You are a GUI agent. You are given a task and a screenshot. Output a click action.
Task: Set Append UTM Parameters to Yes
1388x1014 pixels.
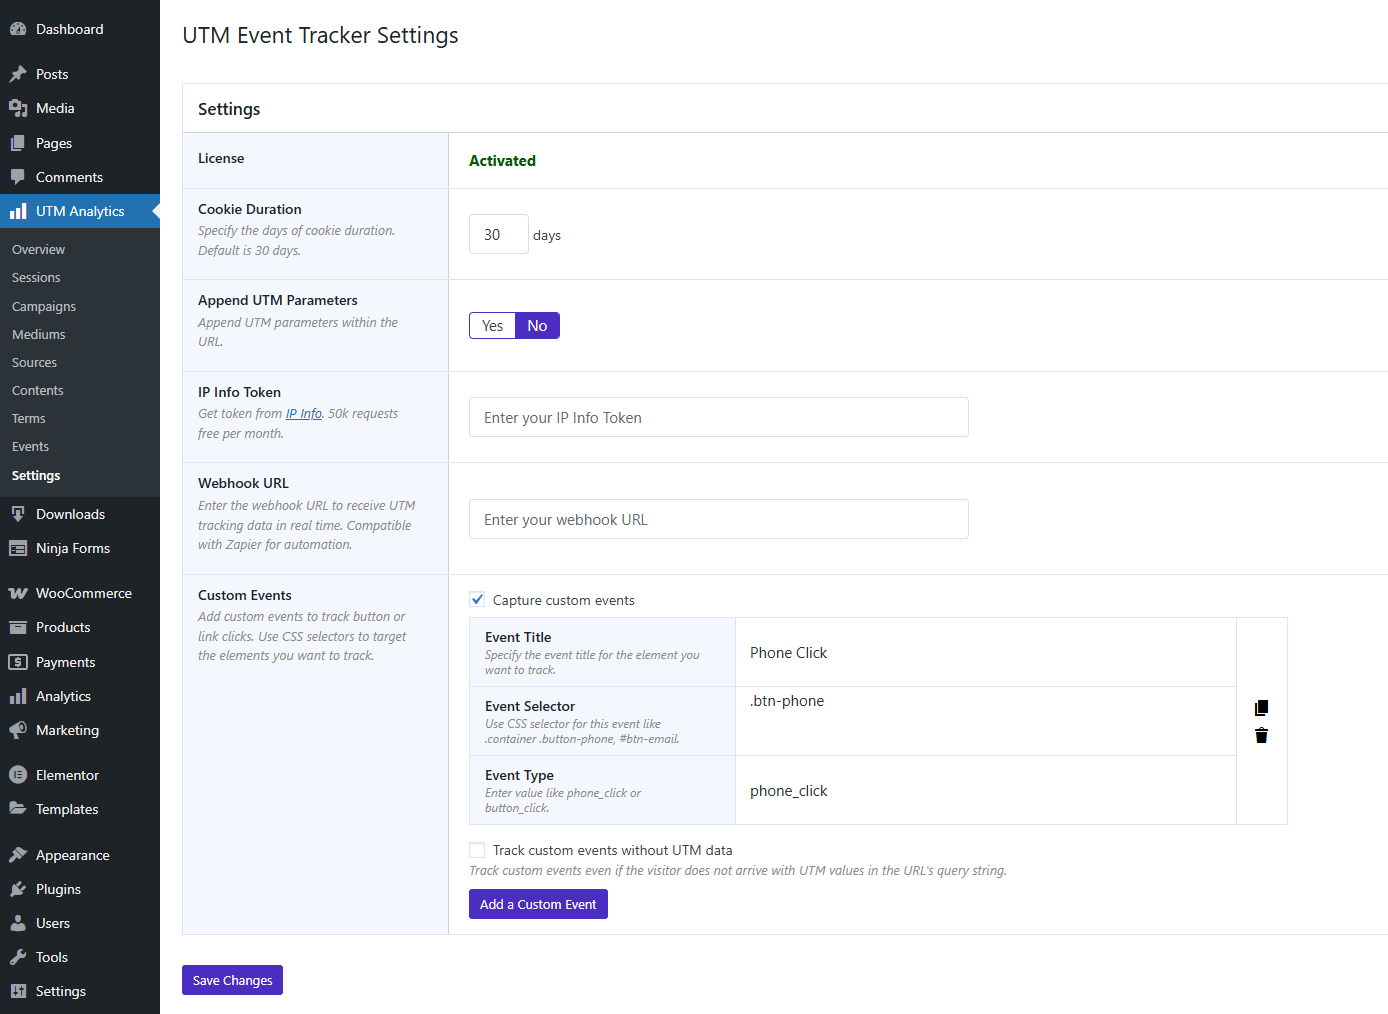click(492, 326)
